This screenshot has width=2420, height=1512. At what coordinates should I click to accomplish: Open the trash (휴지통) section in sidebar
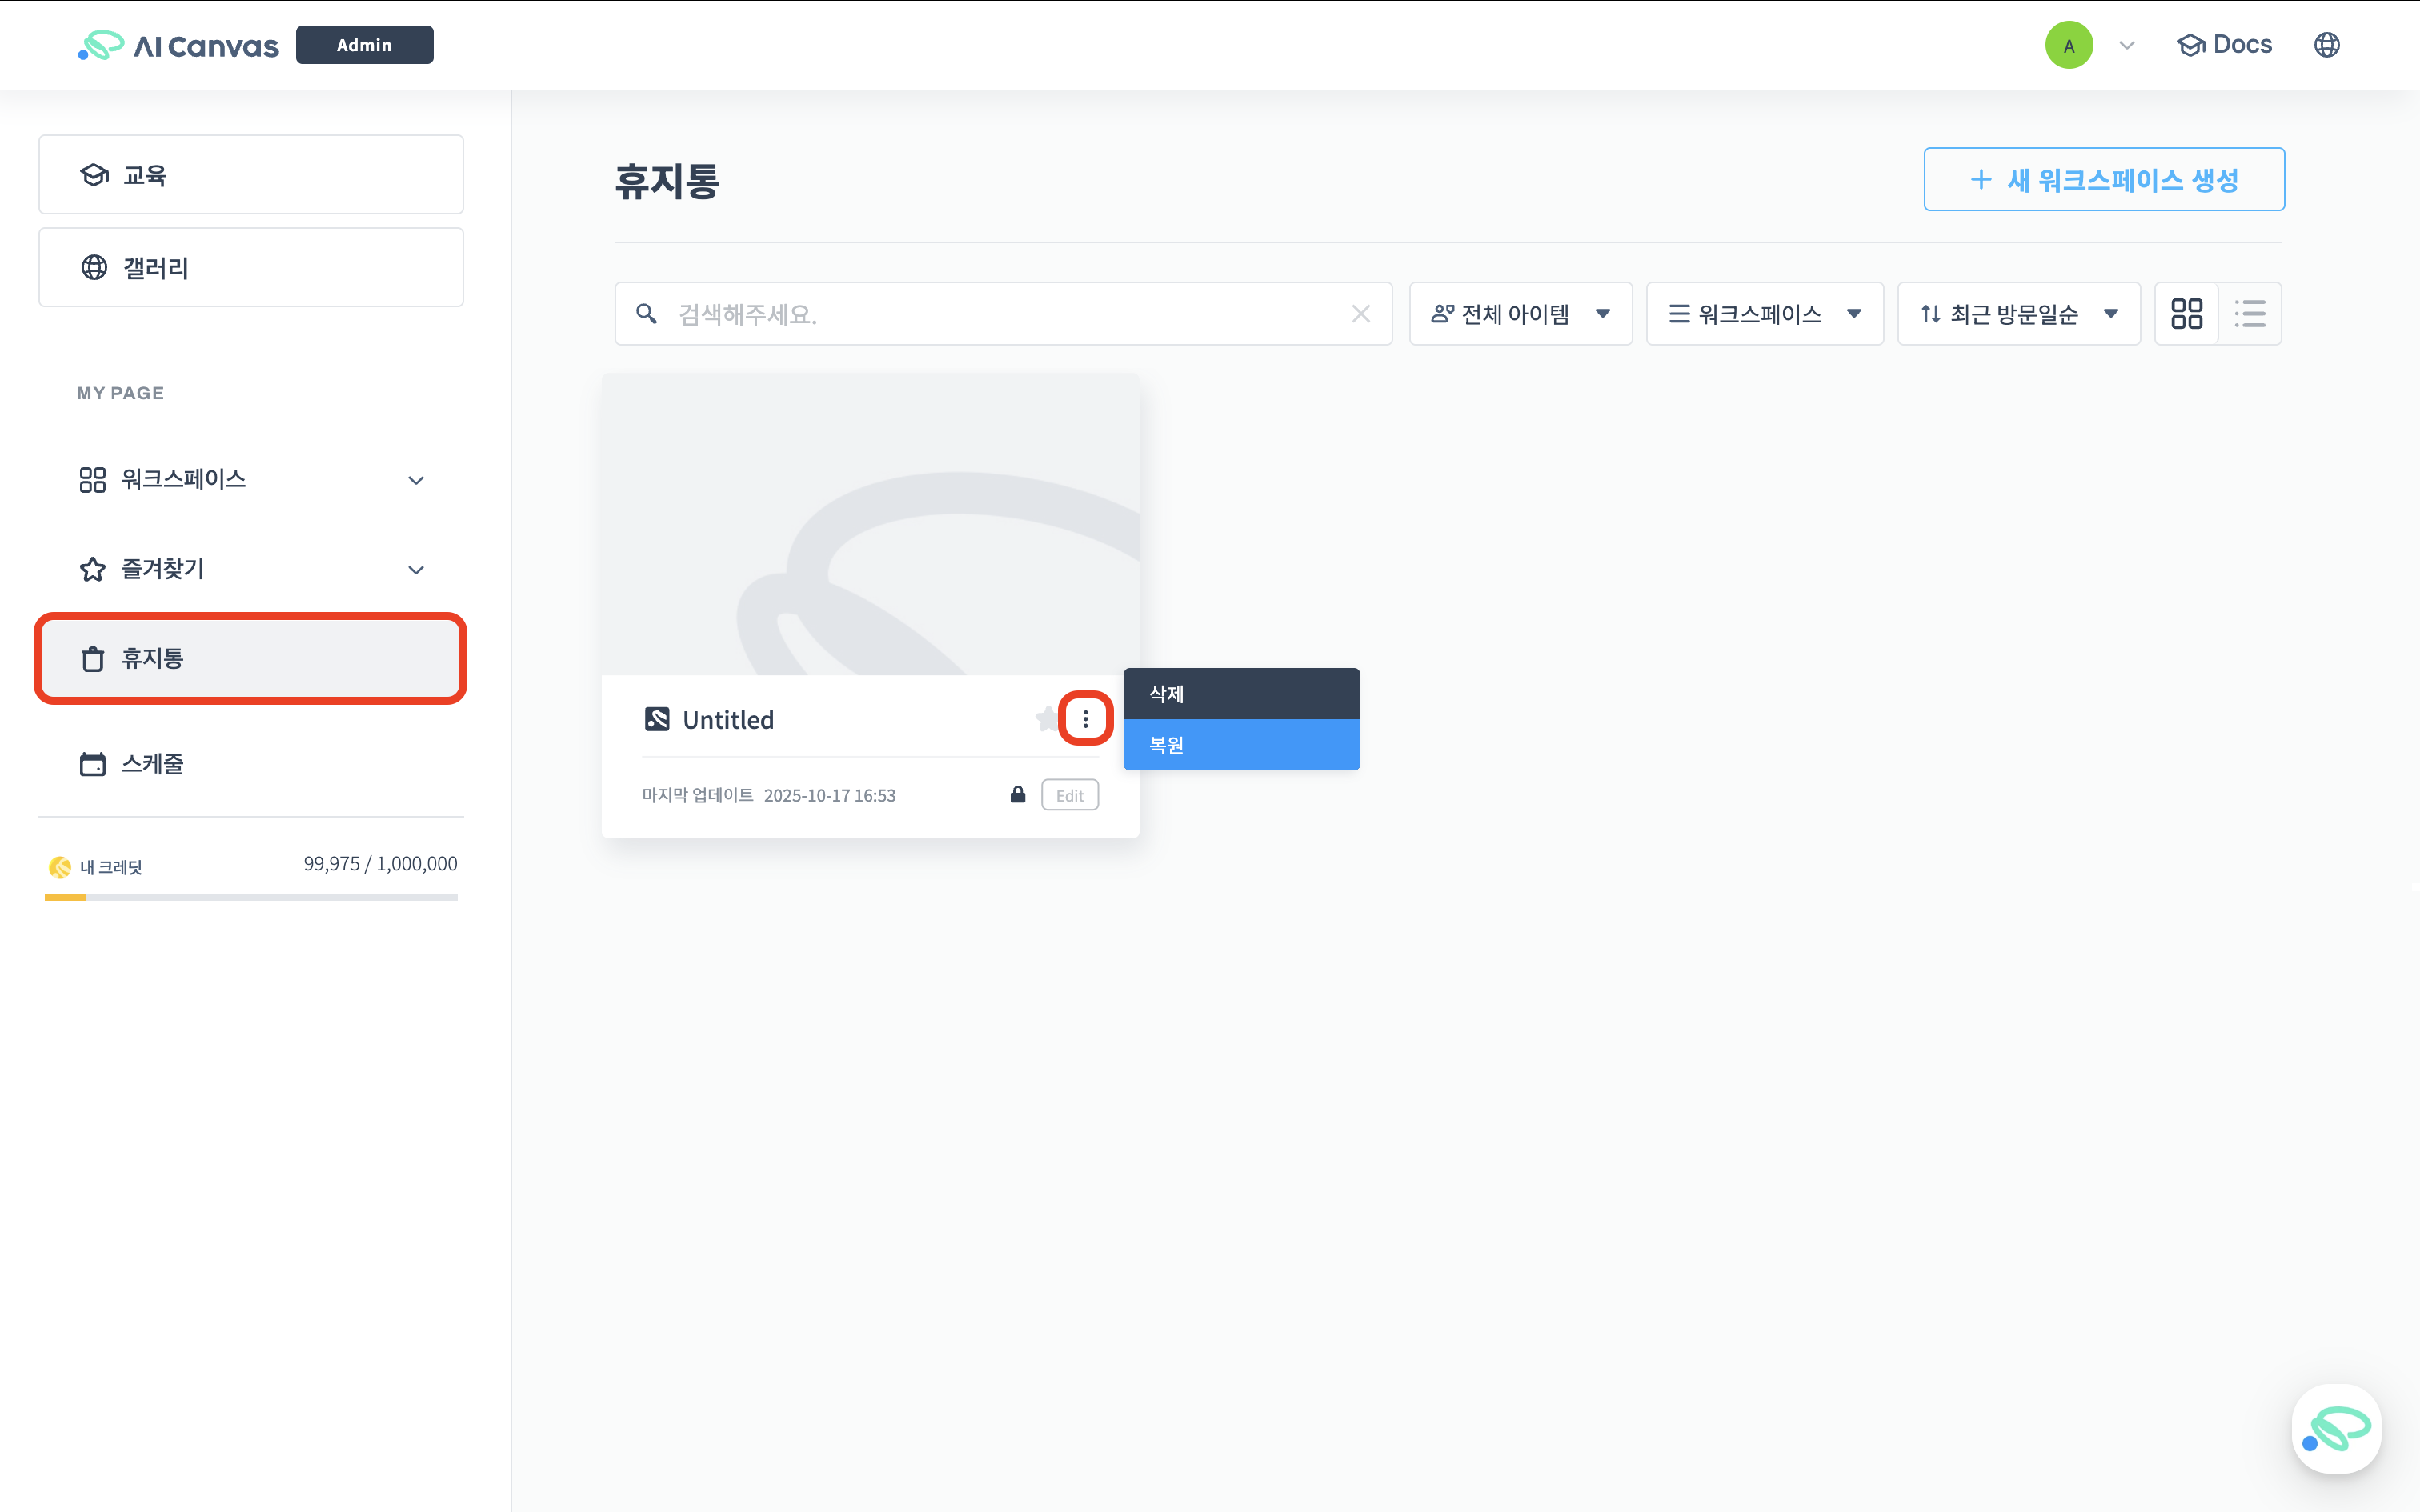click(x=250, y=658)
